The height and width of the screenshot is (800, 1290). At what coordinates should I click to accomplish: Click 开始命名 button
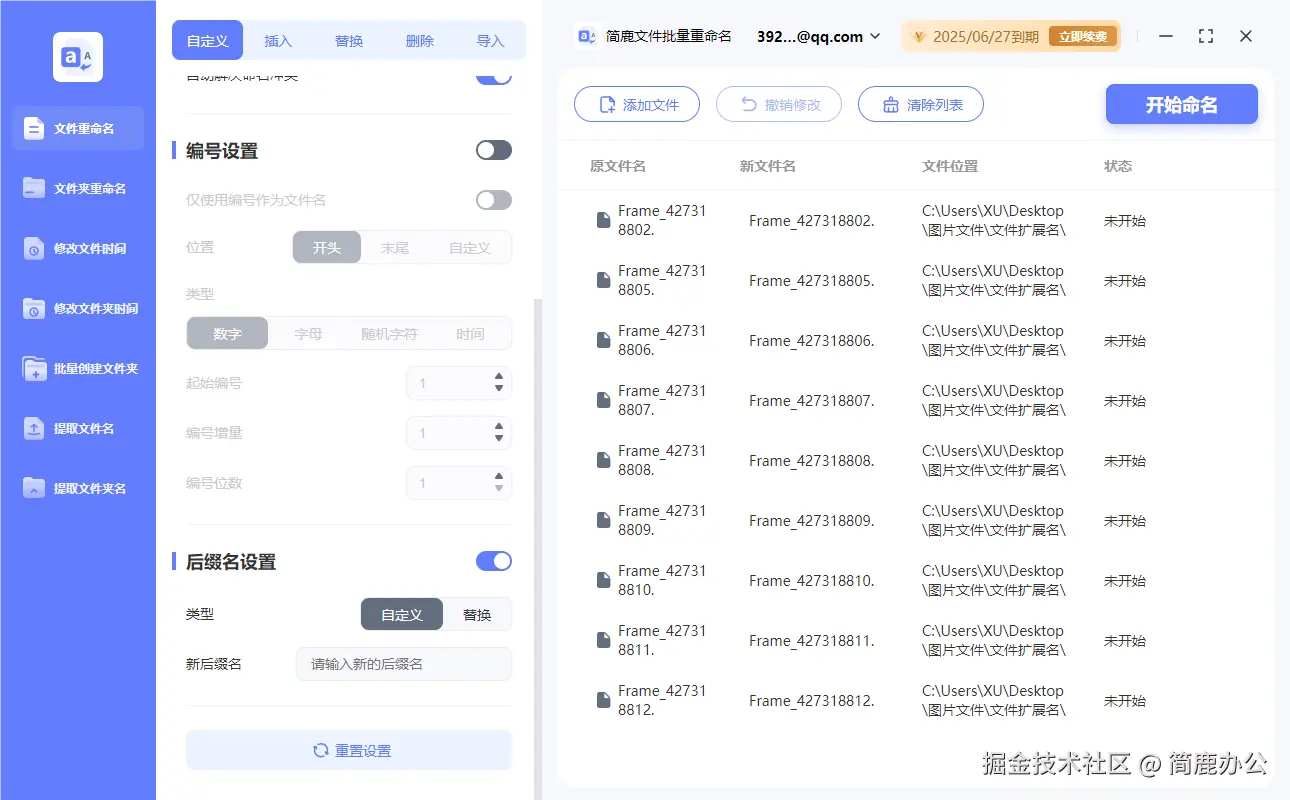pos(1182,104)
